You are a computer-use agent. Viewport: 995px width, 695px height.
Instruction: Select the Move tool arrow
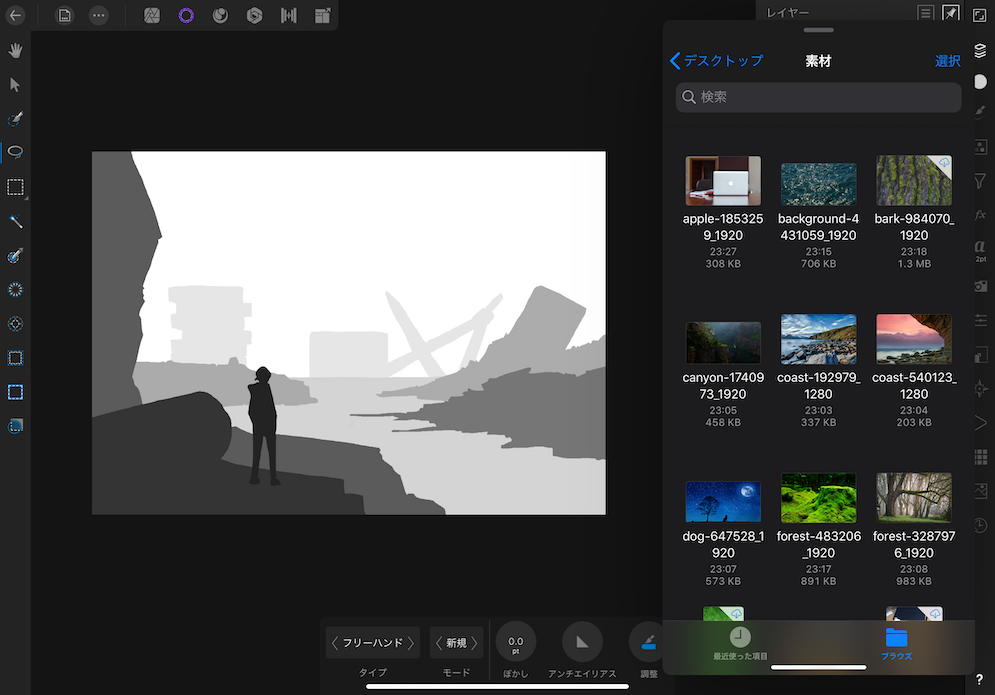16,84
